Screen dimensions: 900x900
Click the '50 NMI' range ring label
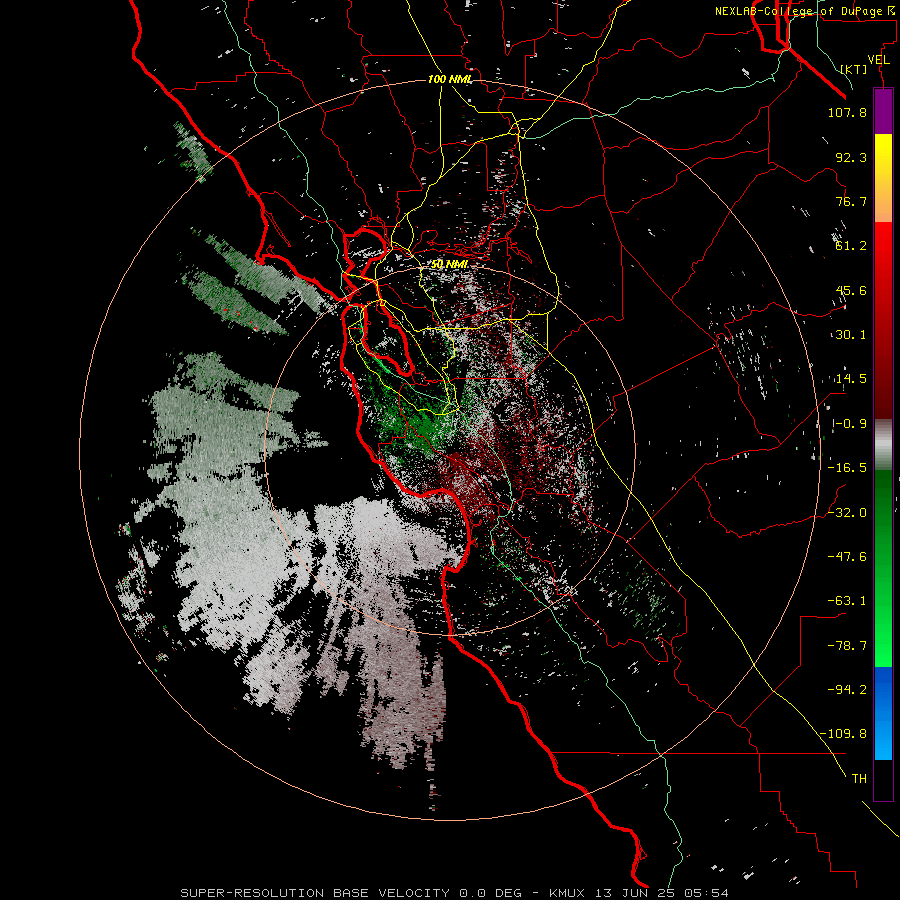coord(449,264)
